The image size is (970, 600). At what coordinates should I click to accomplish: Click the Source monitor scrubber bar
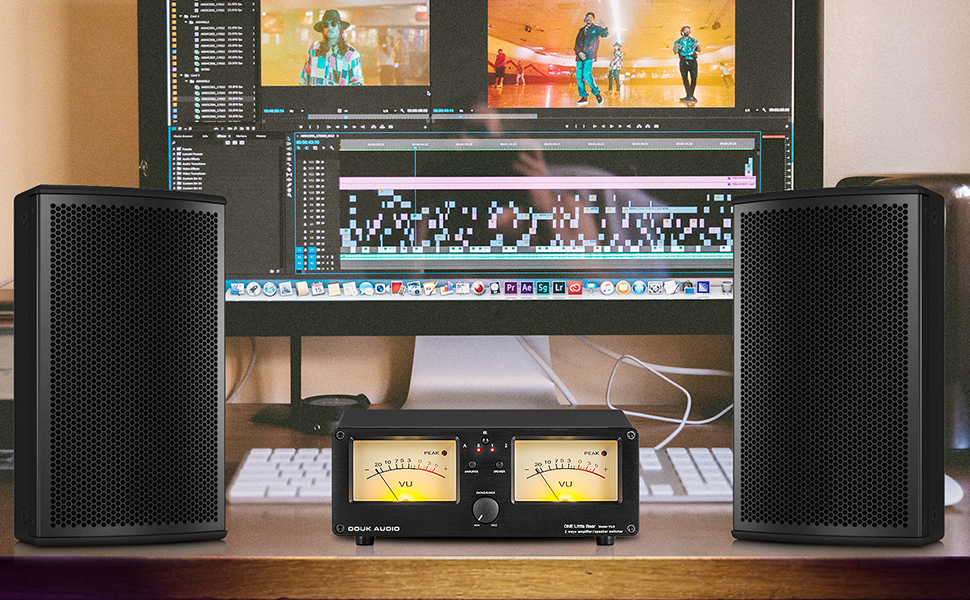tap(368, 117)
